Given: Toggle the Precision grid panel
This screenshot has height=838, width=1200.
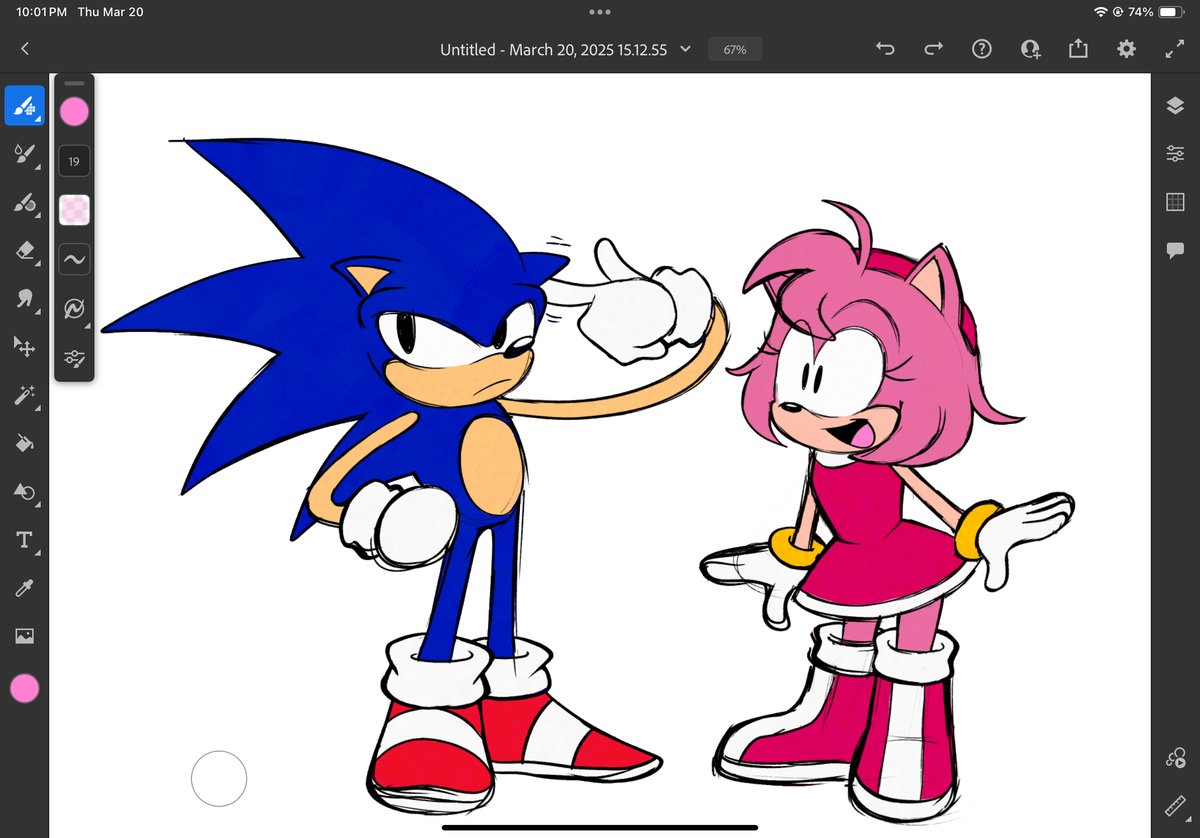Looking at the screenshot, I should coord(1175,202).
